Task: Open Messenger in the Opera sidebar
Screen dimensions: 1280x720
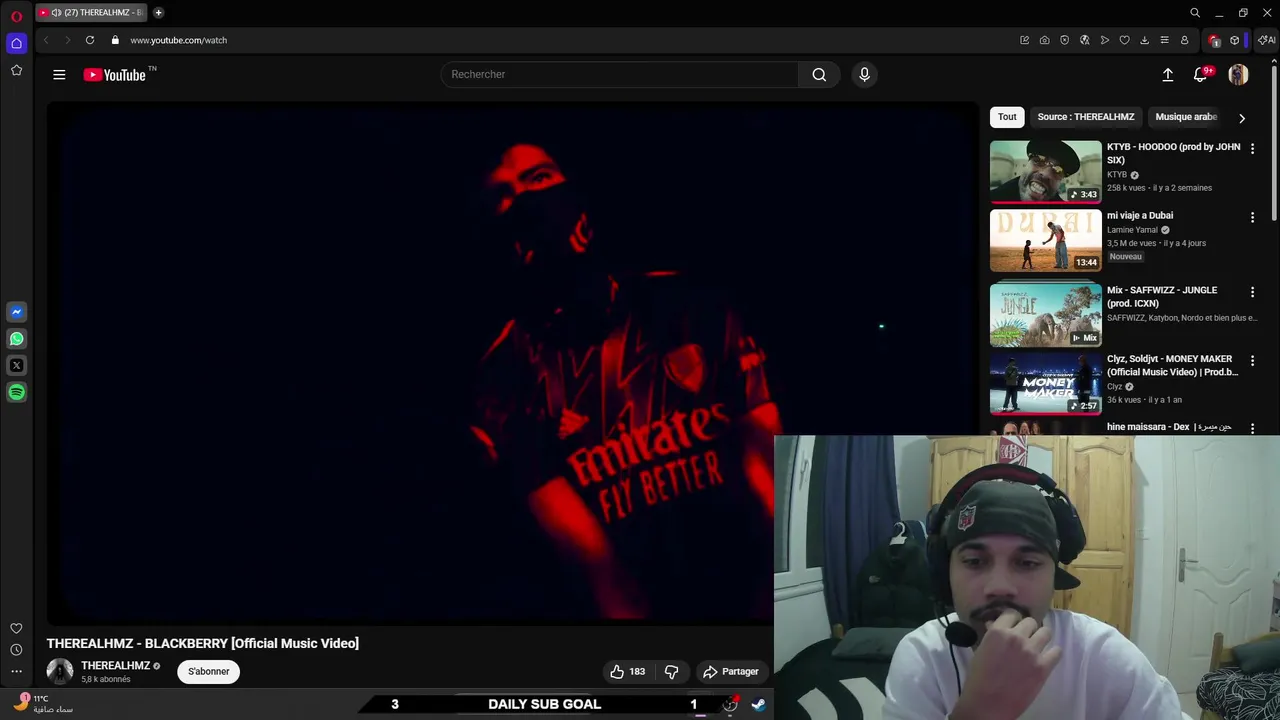Action: point(16,312)
